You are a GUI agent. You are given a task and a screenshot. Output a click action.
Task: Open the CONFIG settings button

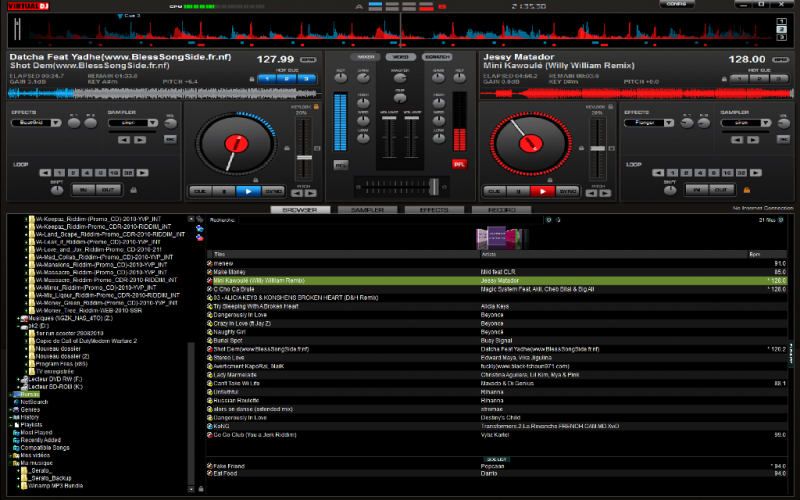pyautogui.click(x=677, y=4)
